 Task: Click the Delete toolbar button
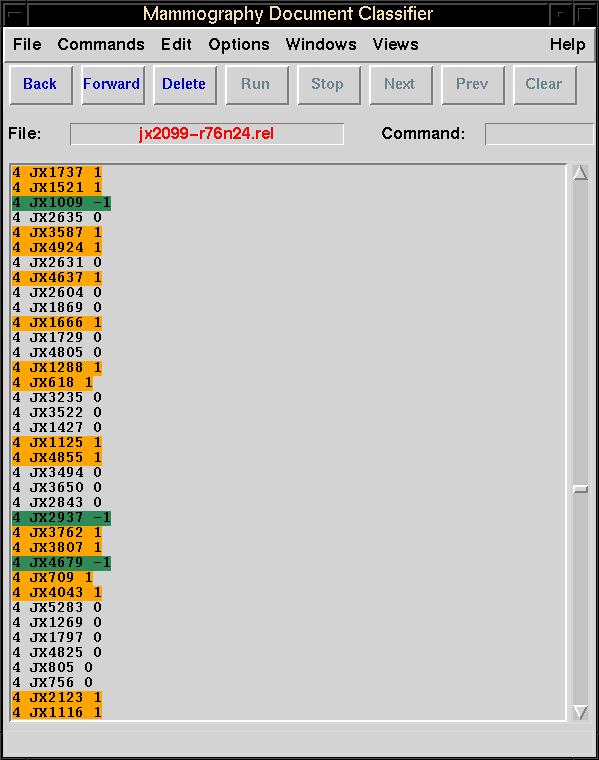185,85
